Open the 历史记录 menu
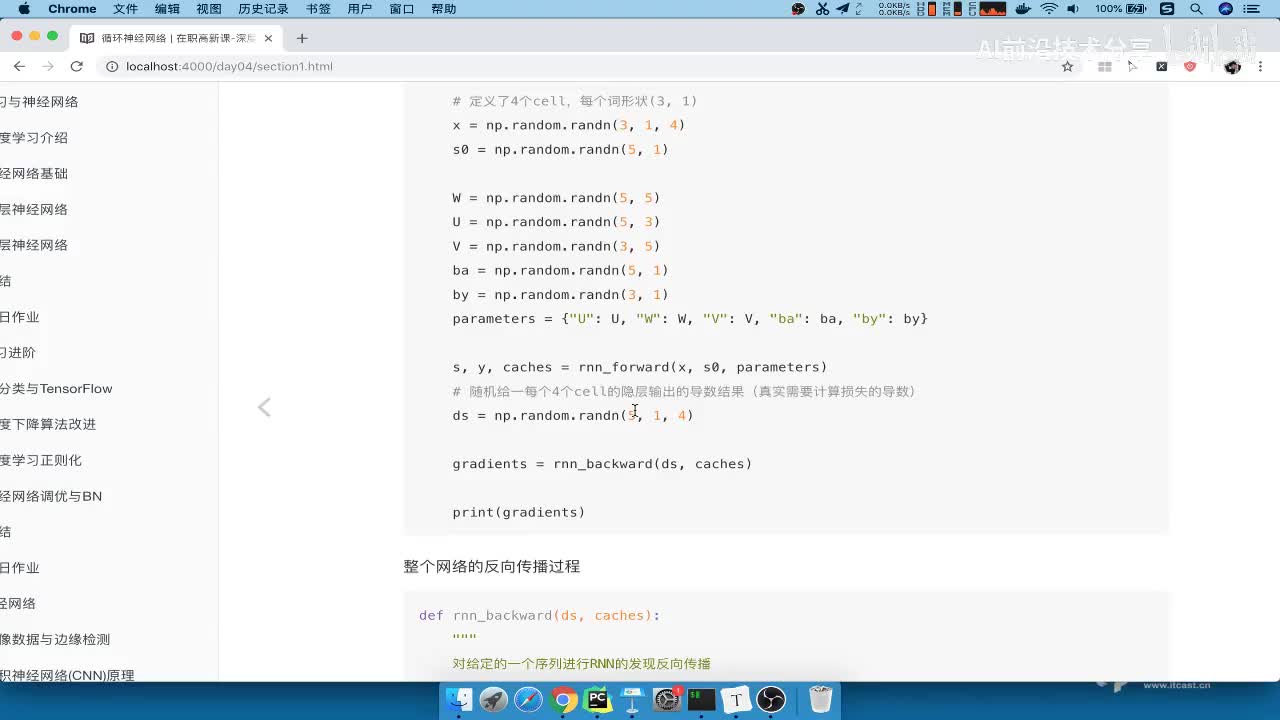Image resolution: width=1280 pixels, height=720 pixels. pyautogui.click(x=263, y=9)
